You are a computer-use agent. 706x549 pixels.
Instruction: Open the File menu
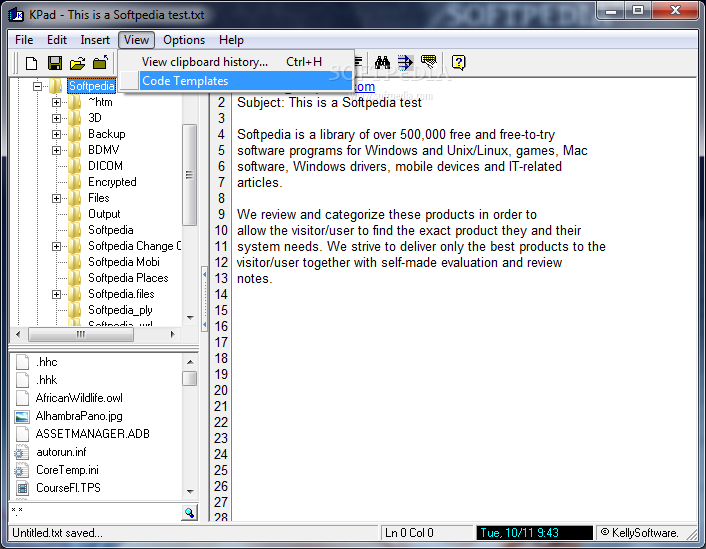click(x=24, y=40)
